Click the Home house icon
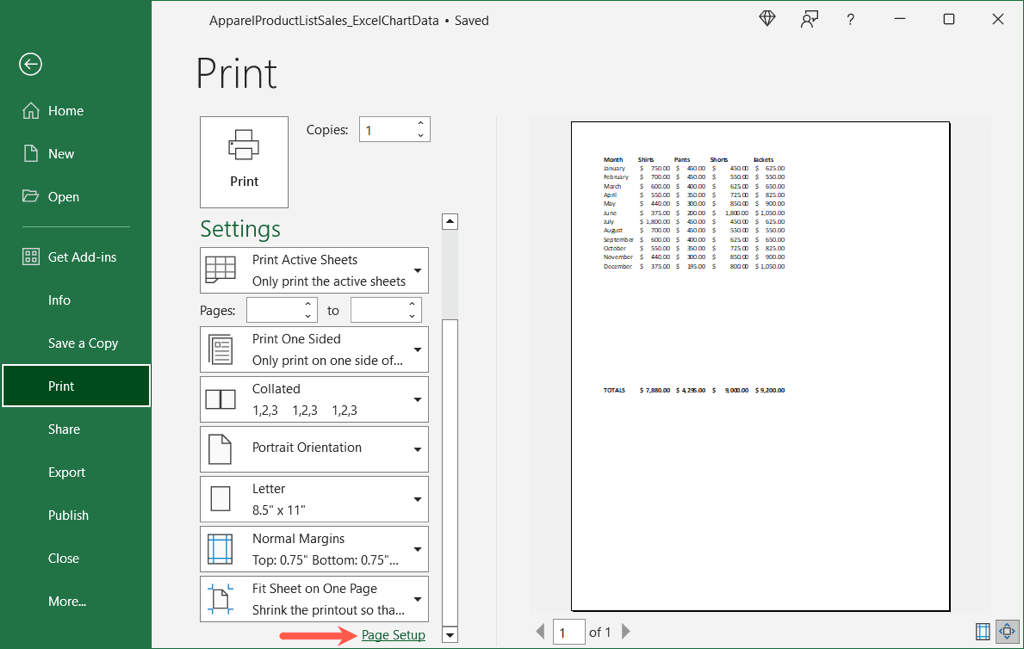Image resolution: width=1024 pixels, height=649 pixels. point(31,111)
